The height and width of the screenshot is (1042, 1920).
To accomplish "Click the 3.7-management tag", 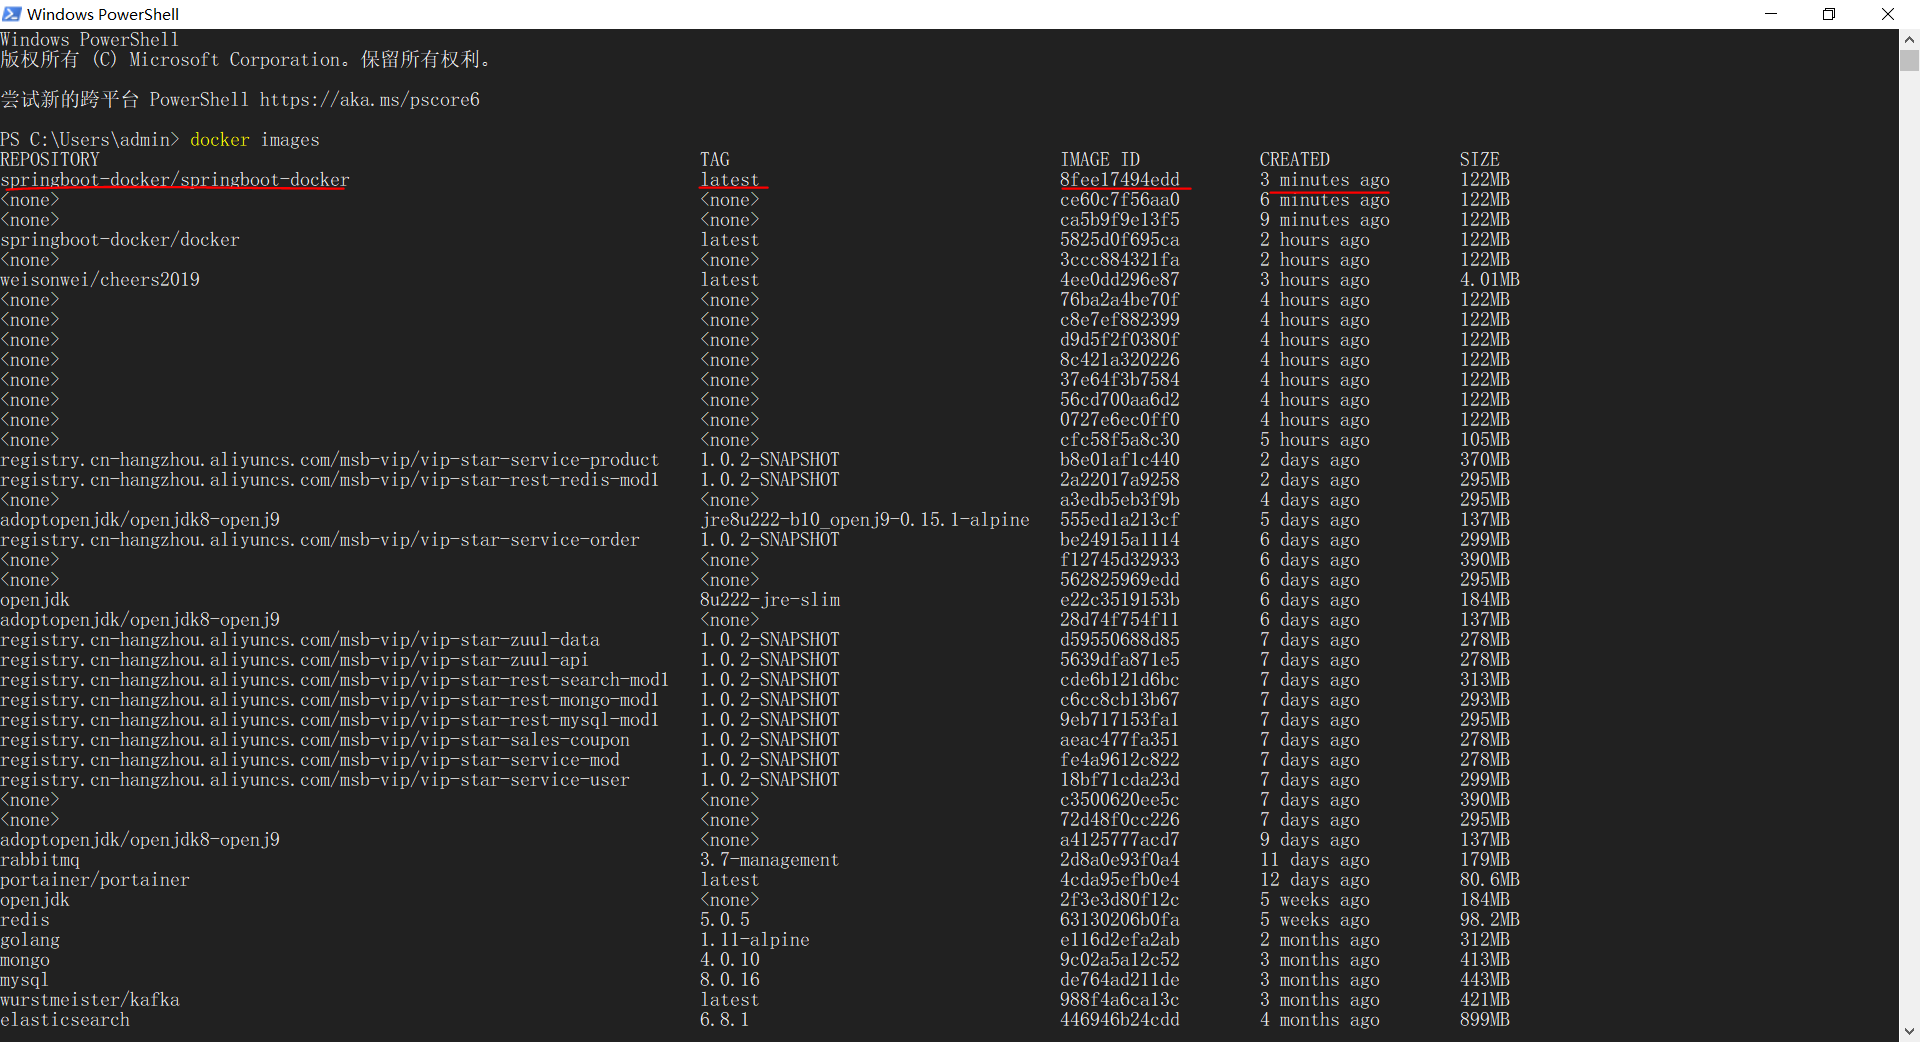I will pyautogui.click(x=770, y=860).
